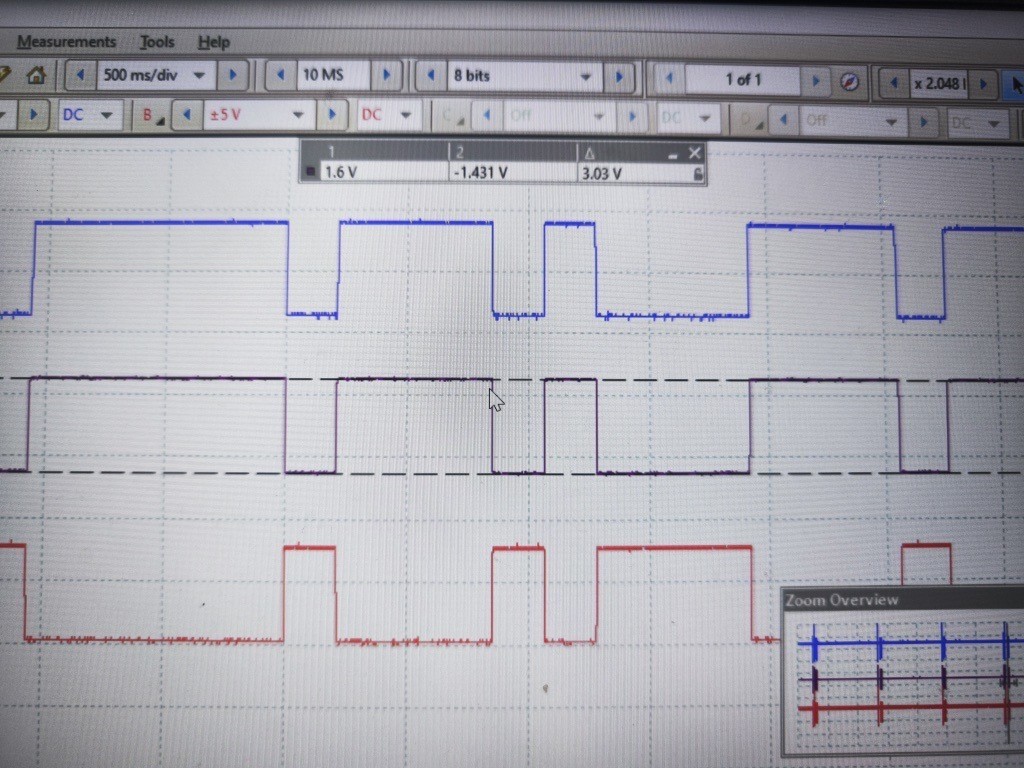Click the home icon in the toolbar
Image resolution: width=1024 pixels, height=768 pixels.
[x=35, y=75]
